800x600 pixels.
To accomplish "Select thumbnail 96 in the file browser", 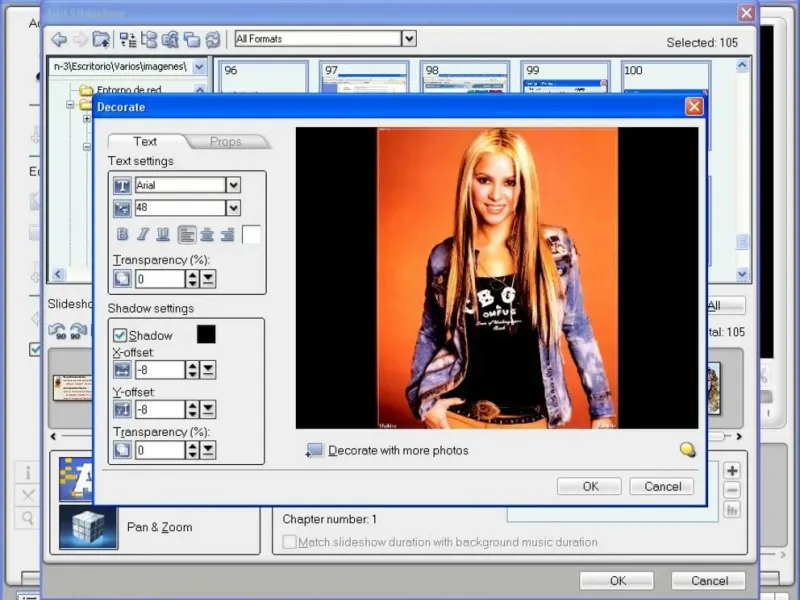I will 264,77.
